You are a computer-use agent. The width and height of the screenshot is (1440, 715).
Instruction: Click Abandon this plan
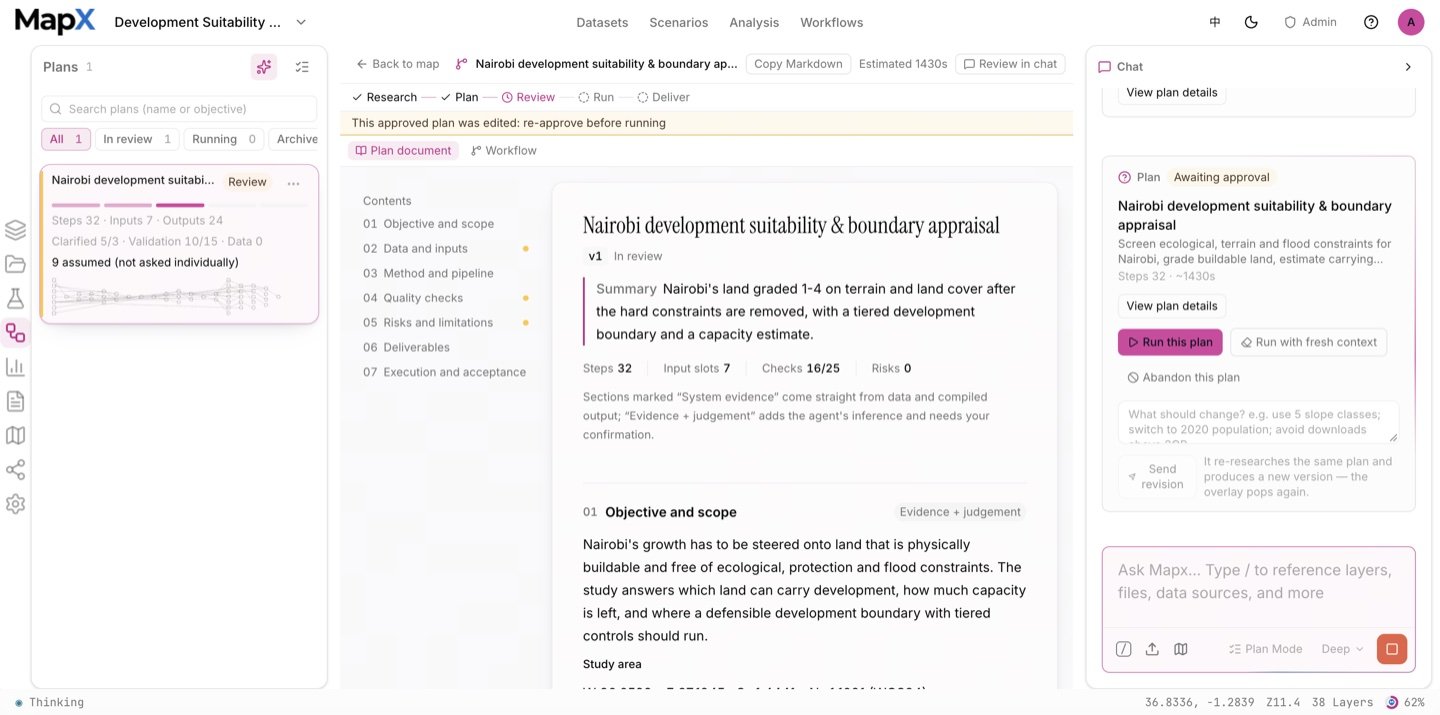[1183, 377]
